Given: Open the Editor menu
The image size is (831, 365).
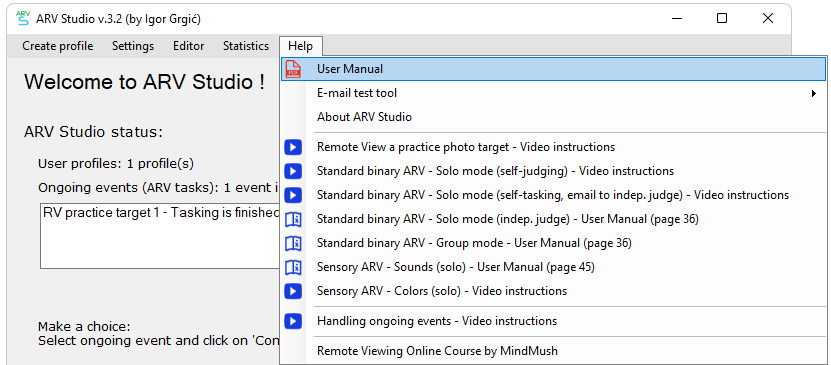Looking at the screenshot, I should (189, 46).
